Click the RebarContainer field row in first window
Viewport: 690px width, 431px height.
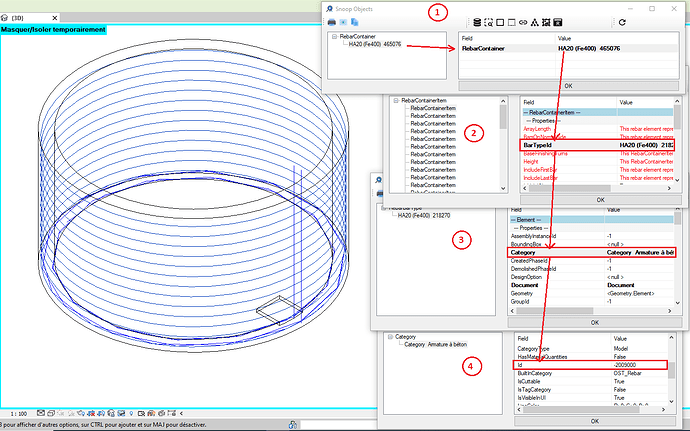tap(568, 48)
